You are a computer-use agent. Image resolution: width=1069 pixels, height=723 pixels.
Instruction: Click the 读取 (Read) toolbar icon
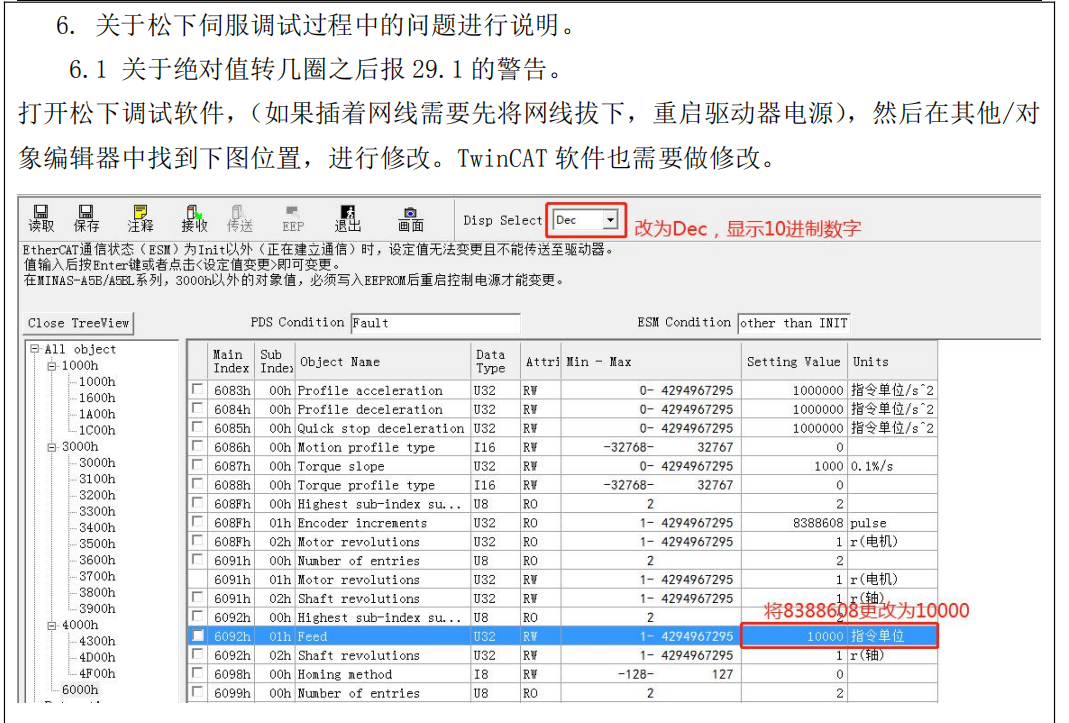(x=41, y=218)
